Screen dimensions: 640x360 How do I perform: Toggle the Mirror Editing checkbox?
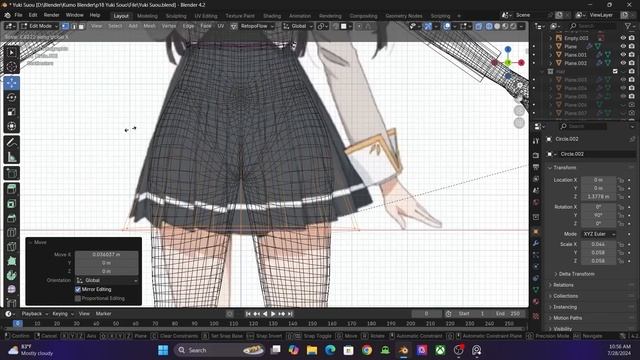pyautogui.click(x=78, y=289)
